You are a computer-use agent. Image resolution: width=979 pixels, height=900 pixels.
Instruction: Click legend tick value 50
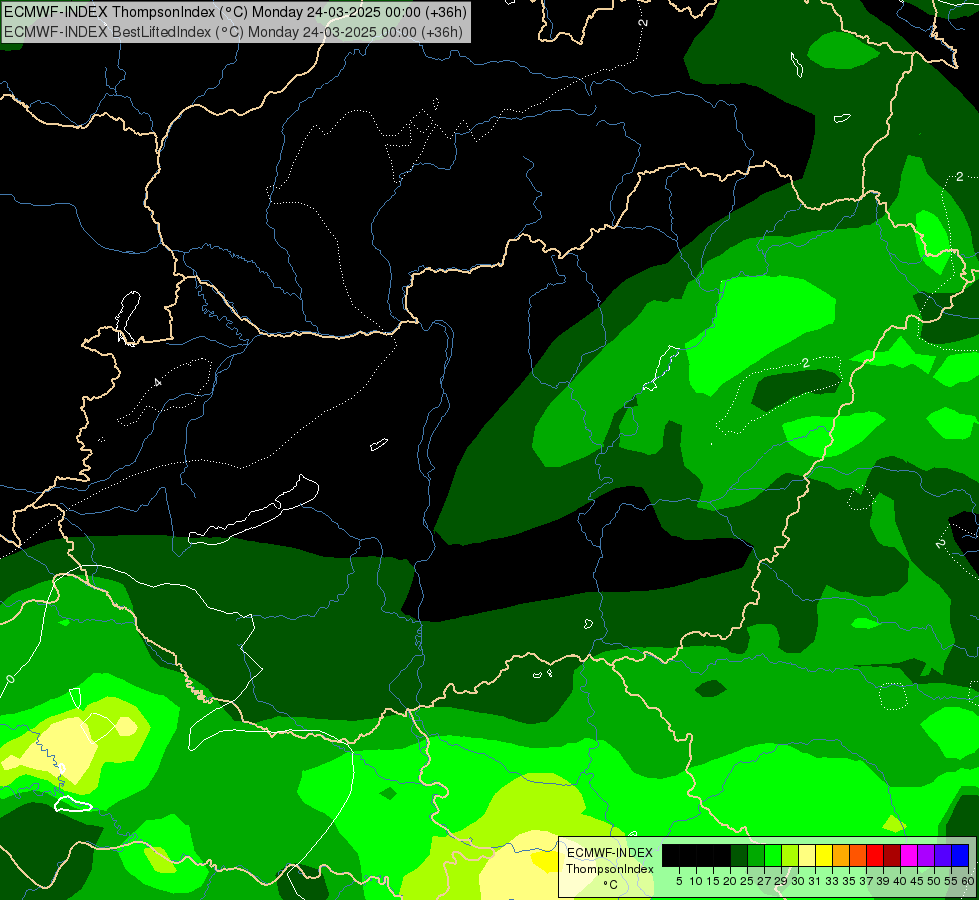pos(934,881)
